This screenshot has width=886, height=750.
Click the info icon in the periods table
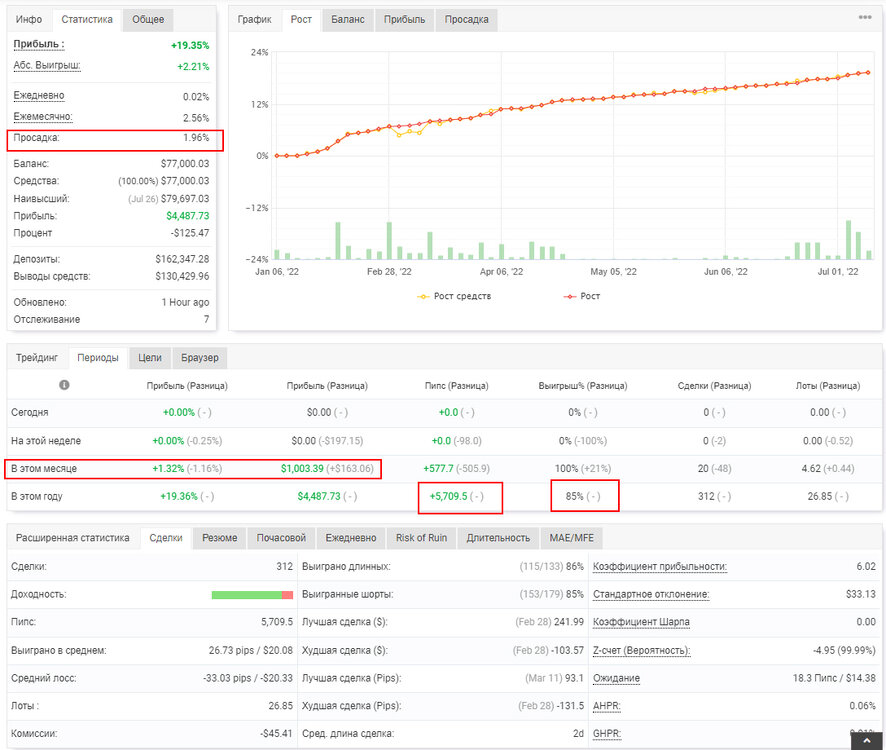point(64,385)
